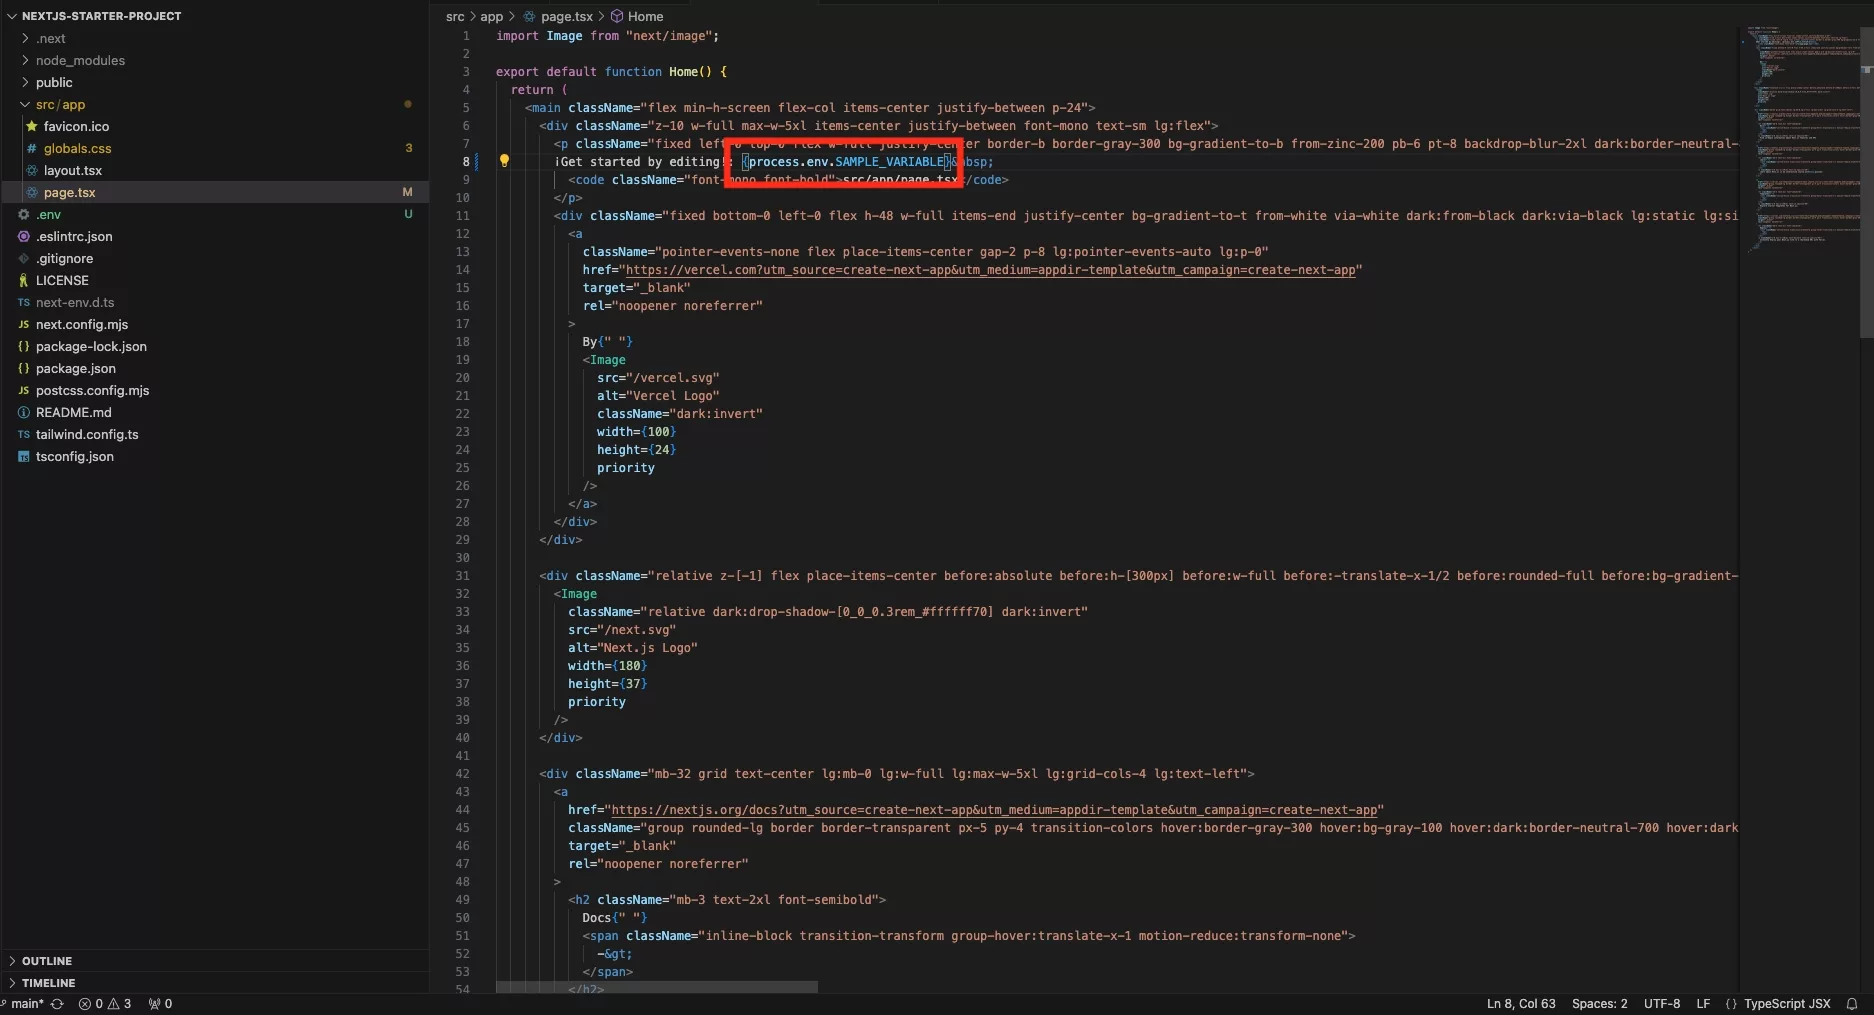Click the braces icon beside package.json
1874x1015 pixels.
tap(24, 368)
